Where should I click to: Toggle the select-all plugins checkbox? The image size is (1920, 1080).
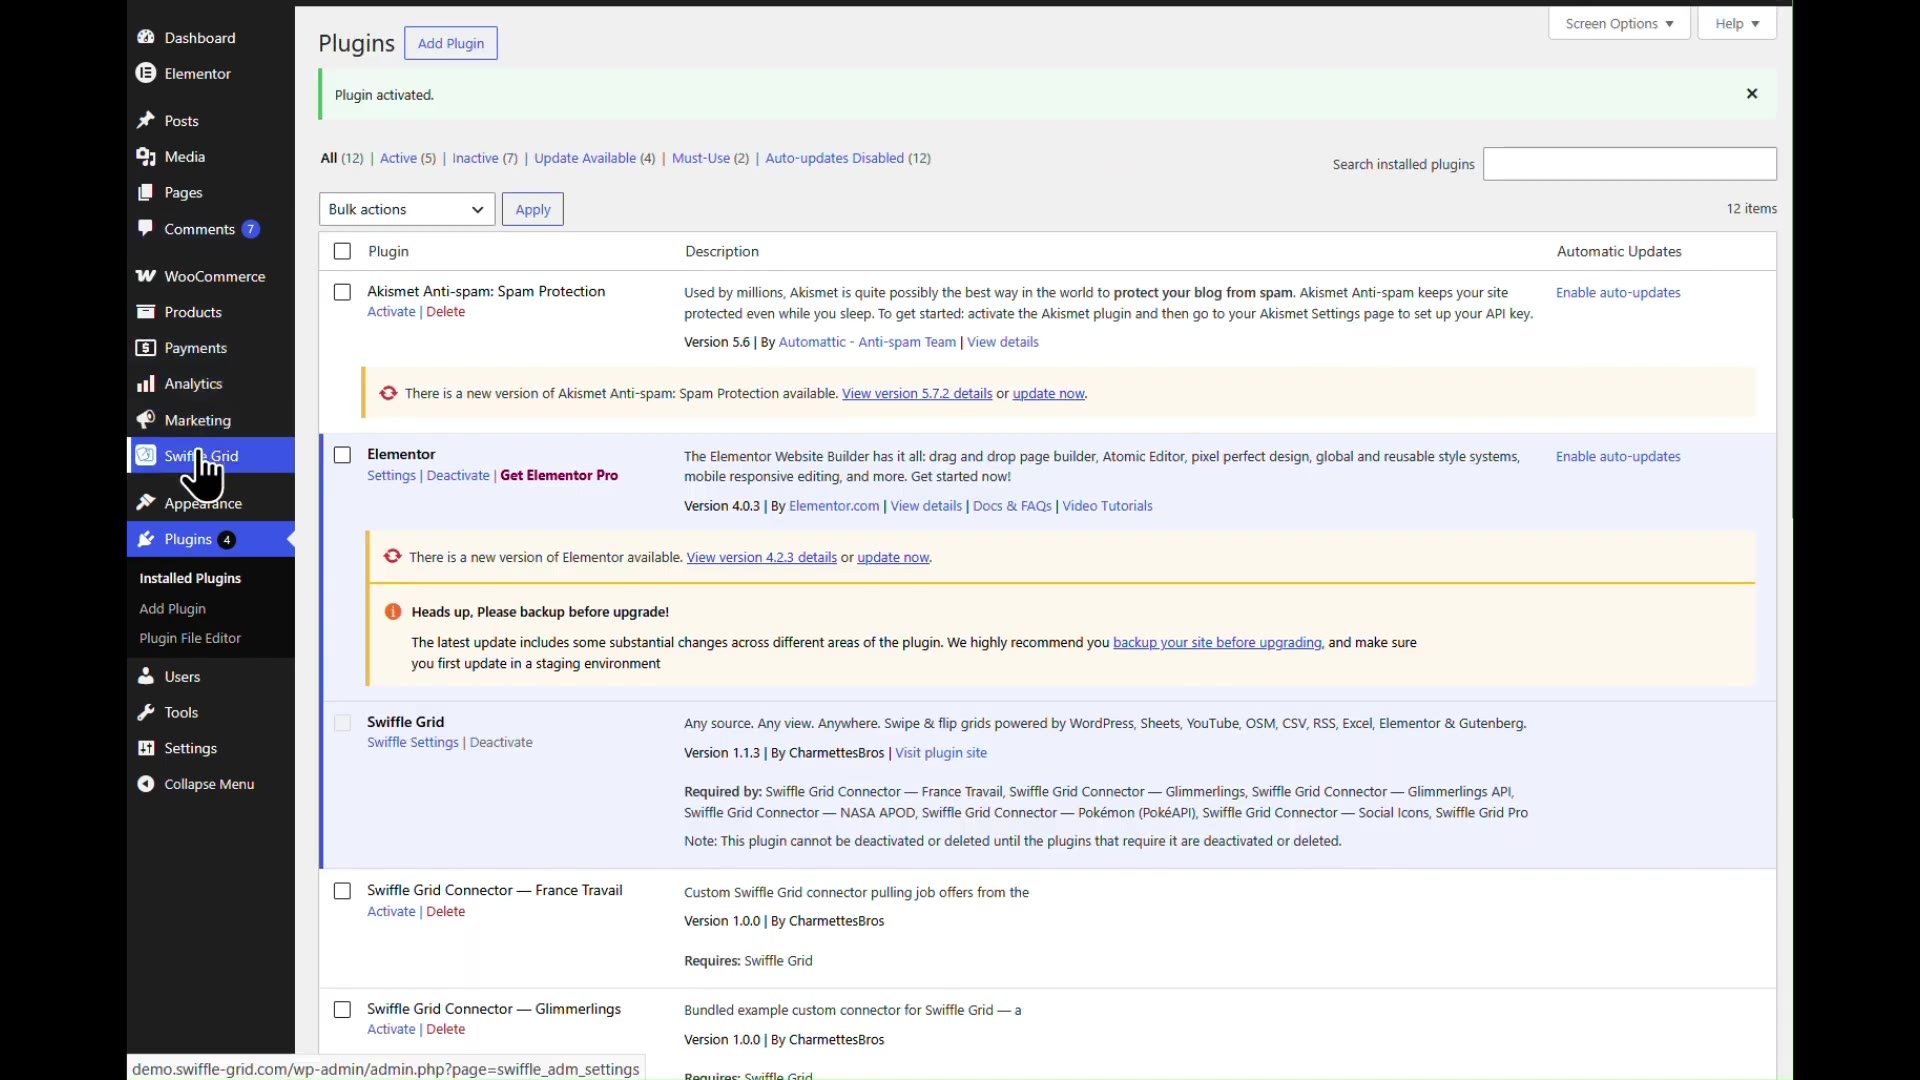click(x=342, y=251)
